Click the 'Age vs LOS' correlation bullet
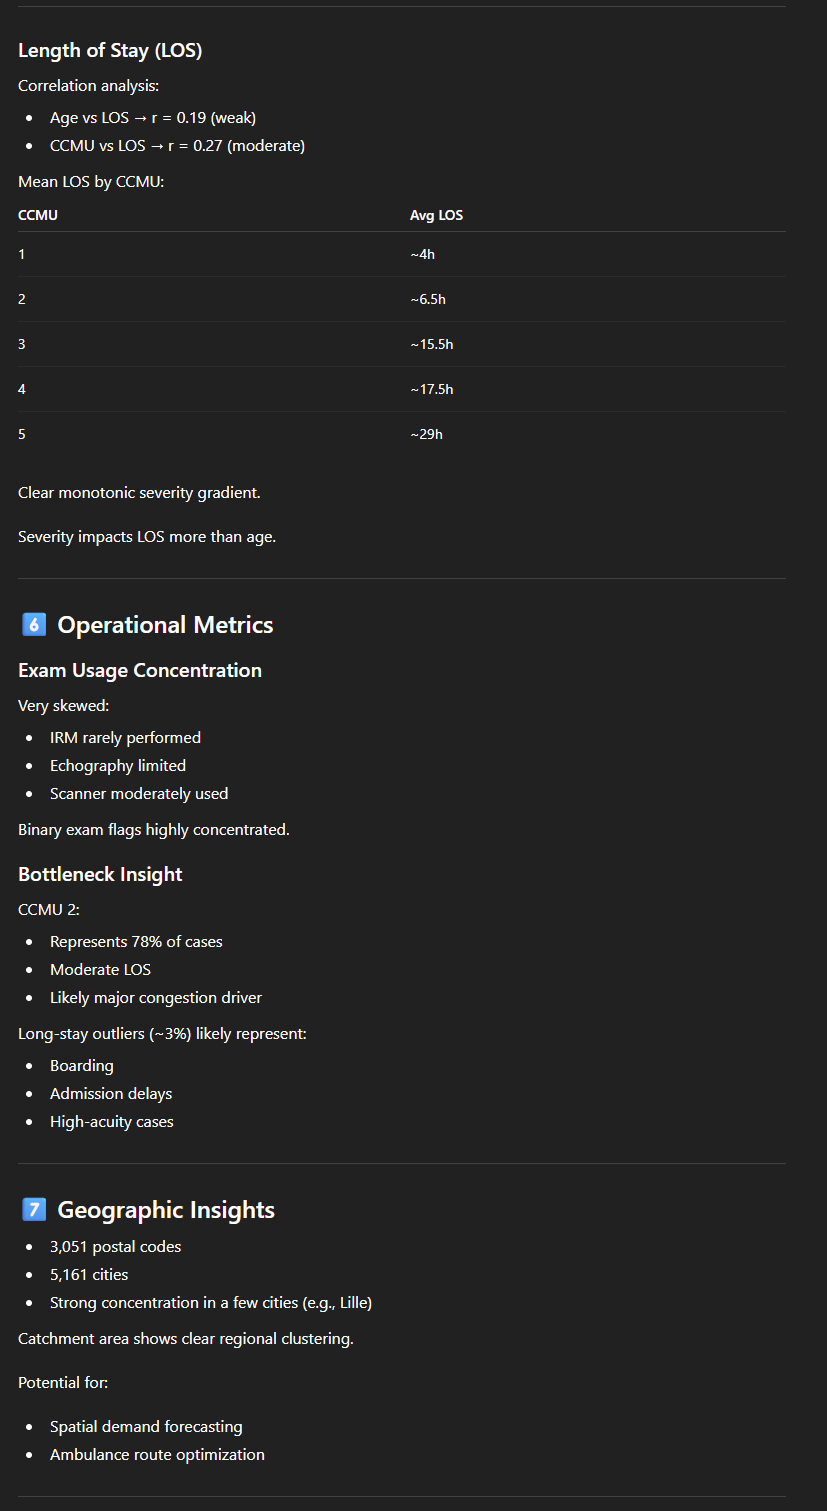 point(153,118)
